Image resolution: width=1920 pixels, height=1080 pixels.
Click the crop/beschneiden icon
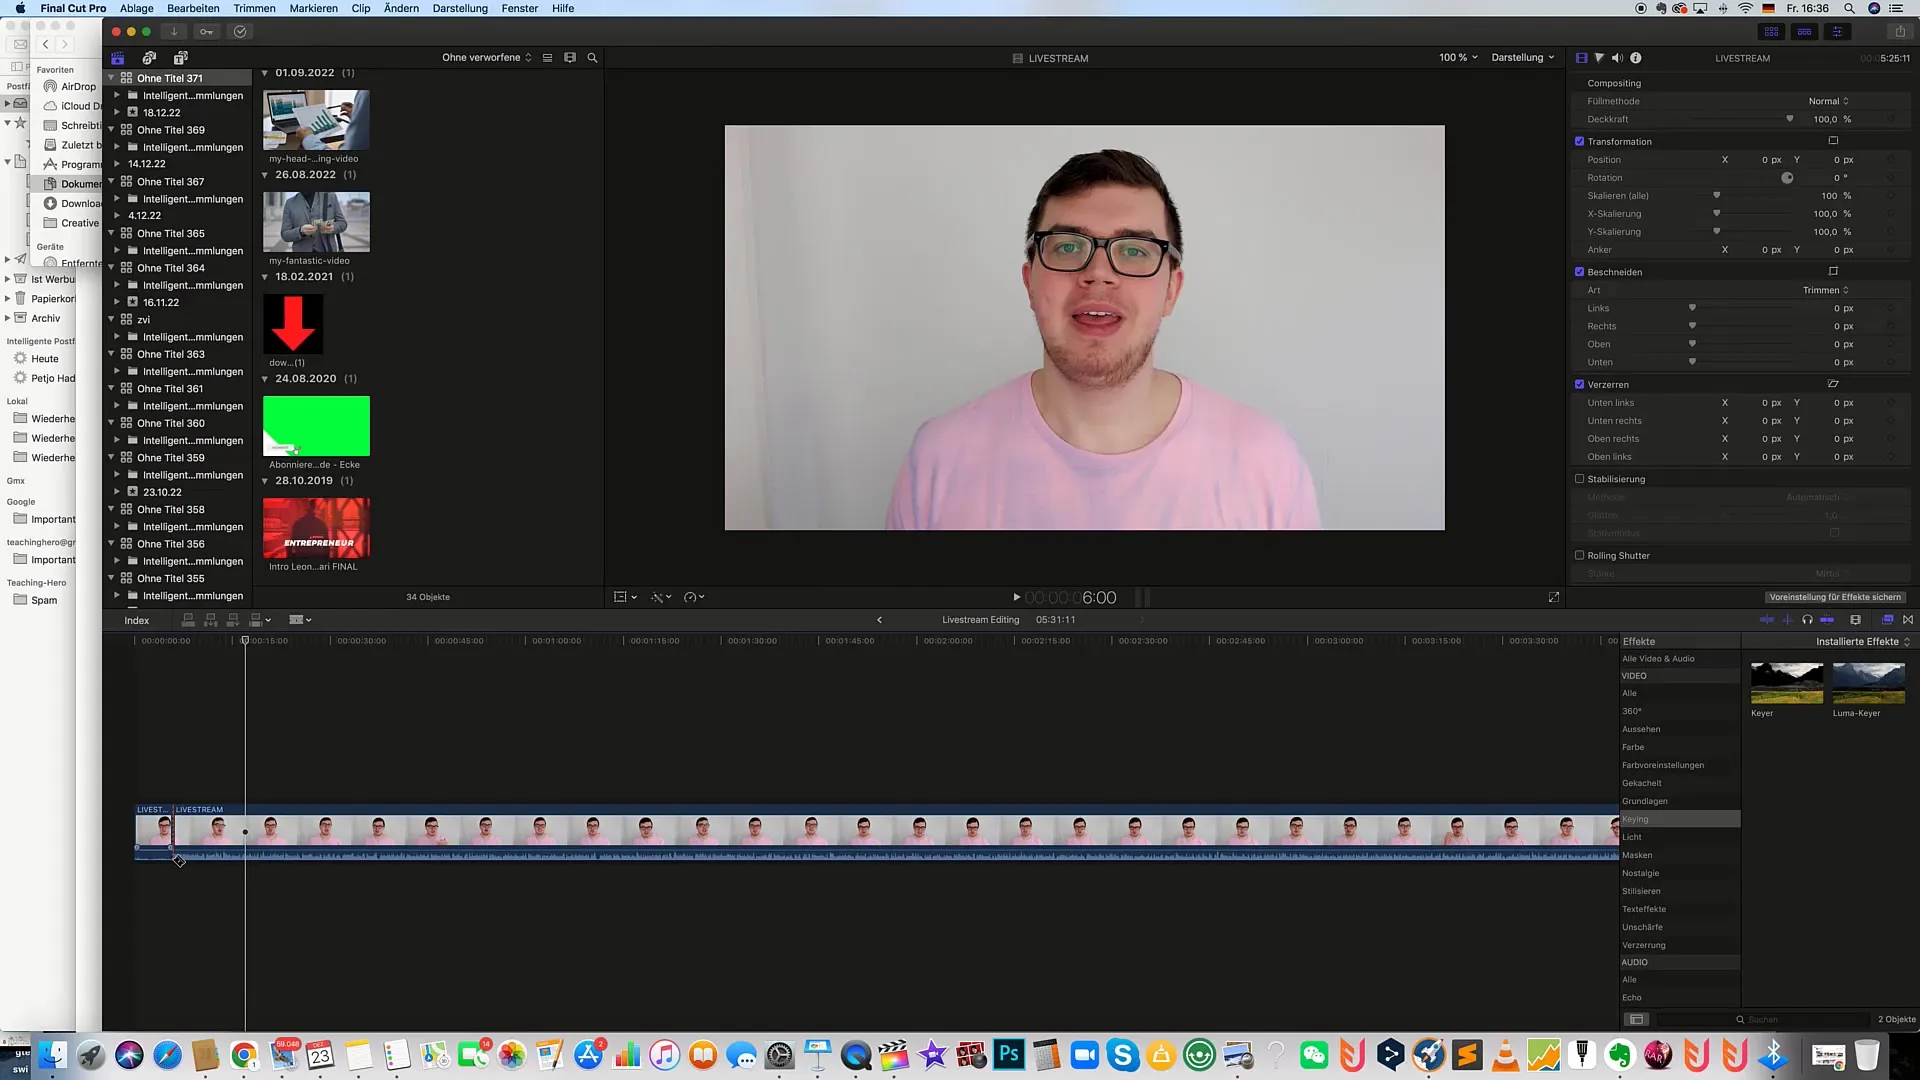(1833, 270)
